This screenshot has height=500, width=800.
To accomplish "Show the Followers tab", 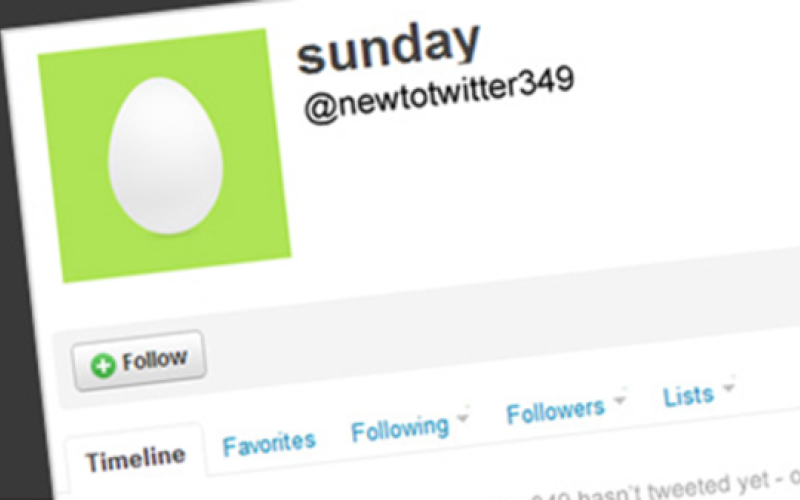I will tap(555, 410).
